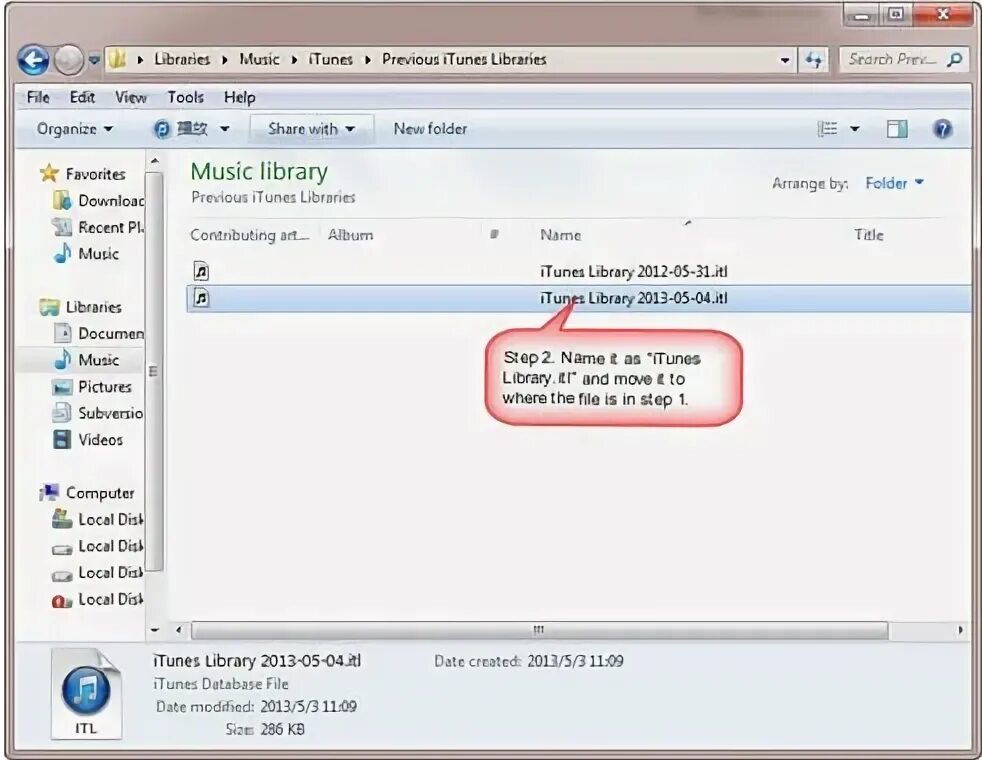
Task: Click the Favorites star icon
Action: coord(49,173)
